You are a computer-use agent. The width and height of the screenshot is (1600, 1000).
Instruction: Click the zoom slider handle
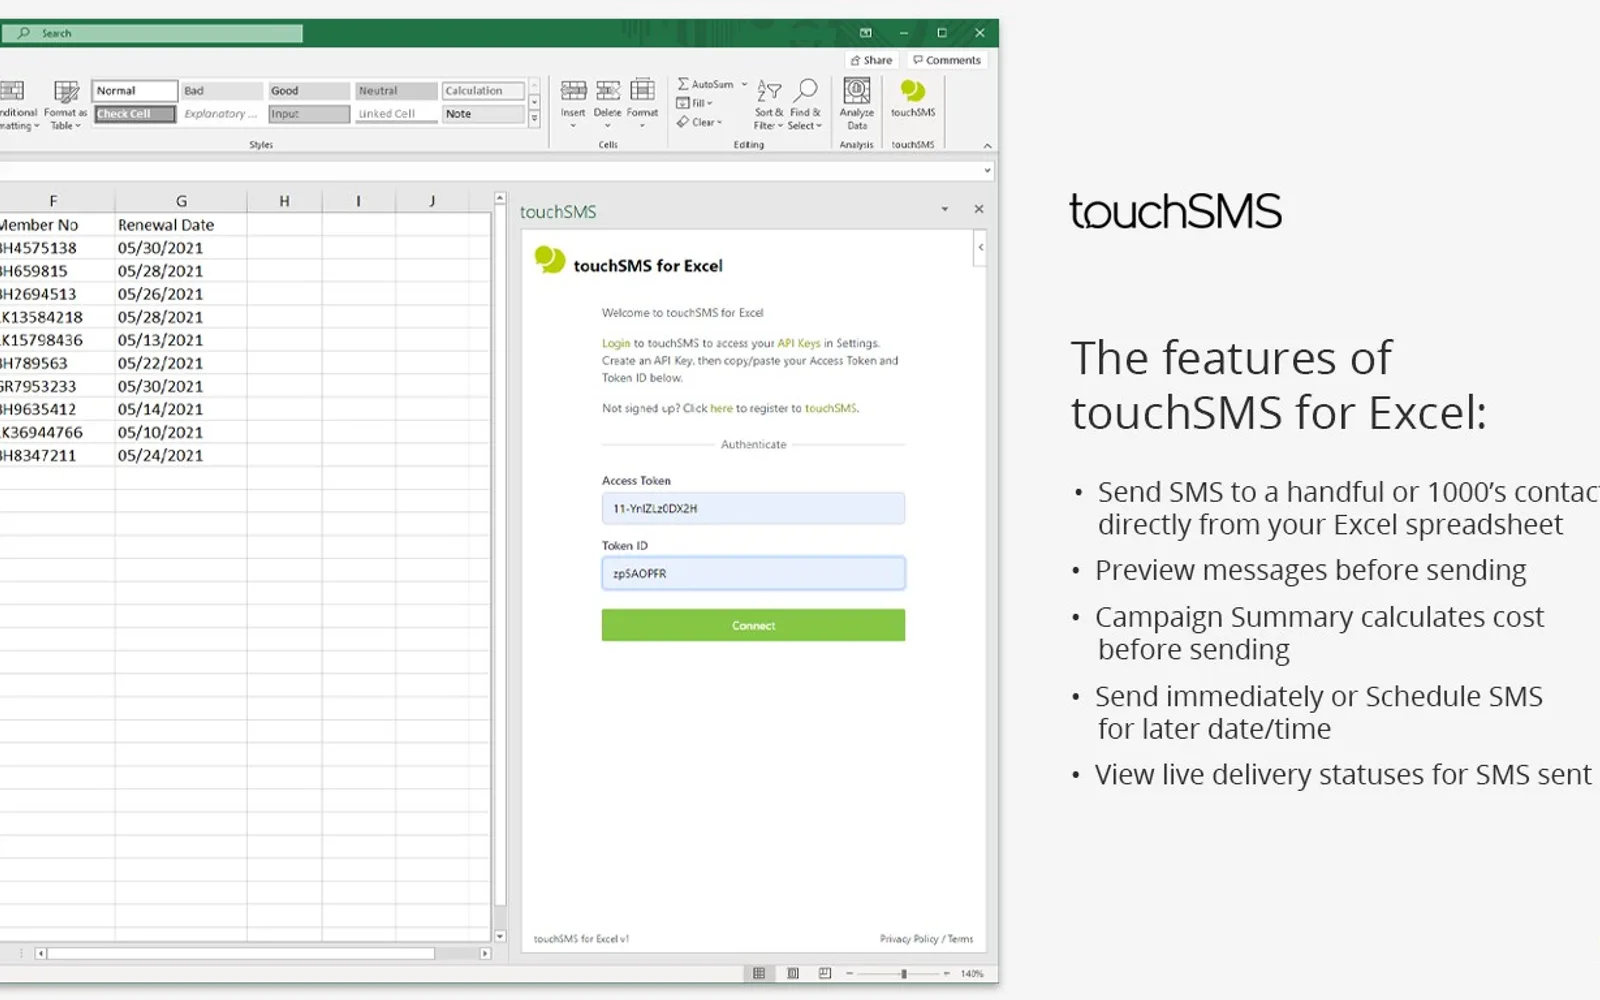coord(903,973)
